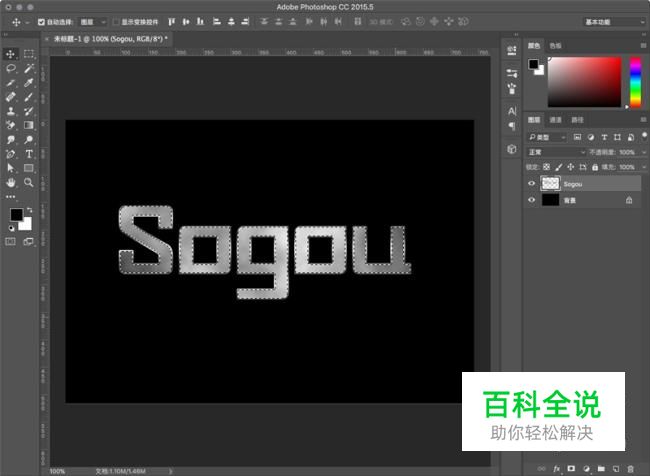Select the Rectangular Marquee tool

(29, 54)
